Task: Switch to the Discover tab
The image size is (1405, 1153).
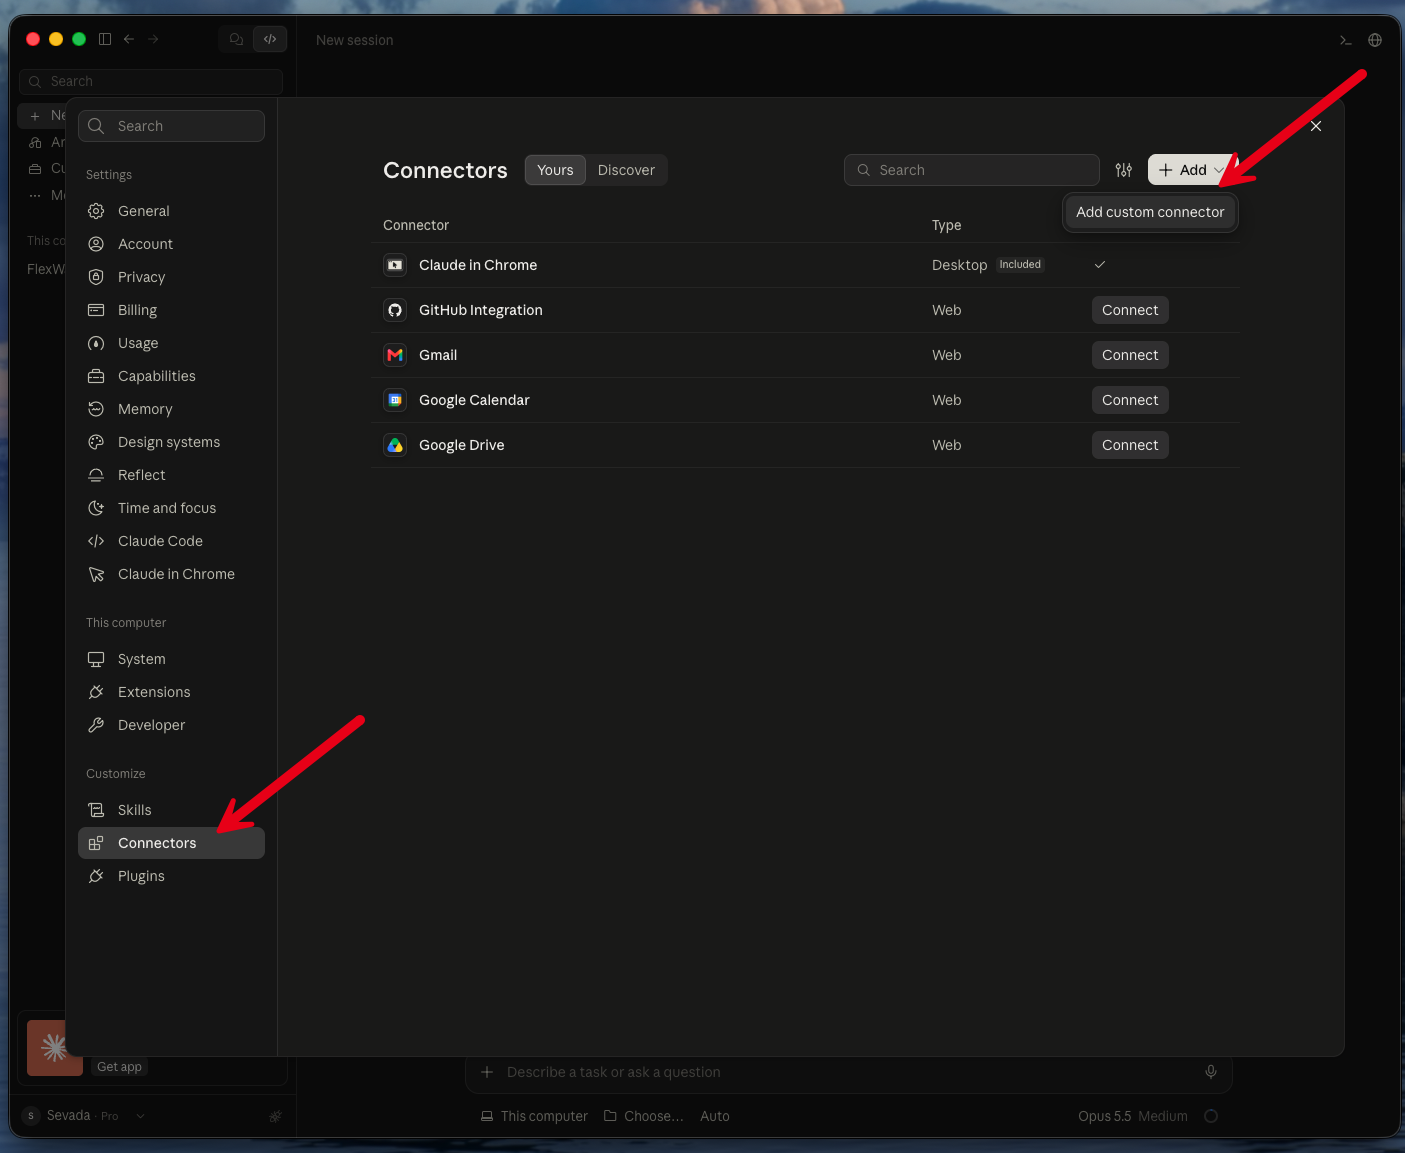Action: pyautogui.click(x=626, y=170)
